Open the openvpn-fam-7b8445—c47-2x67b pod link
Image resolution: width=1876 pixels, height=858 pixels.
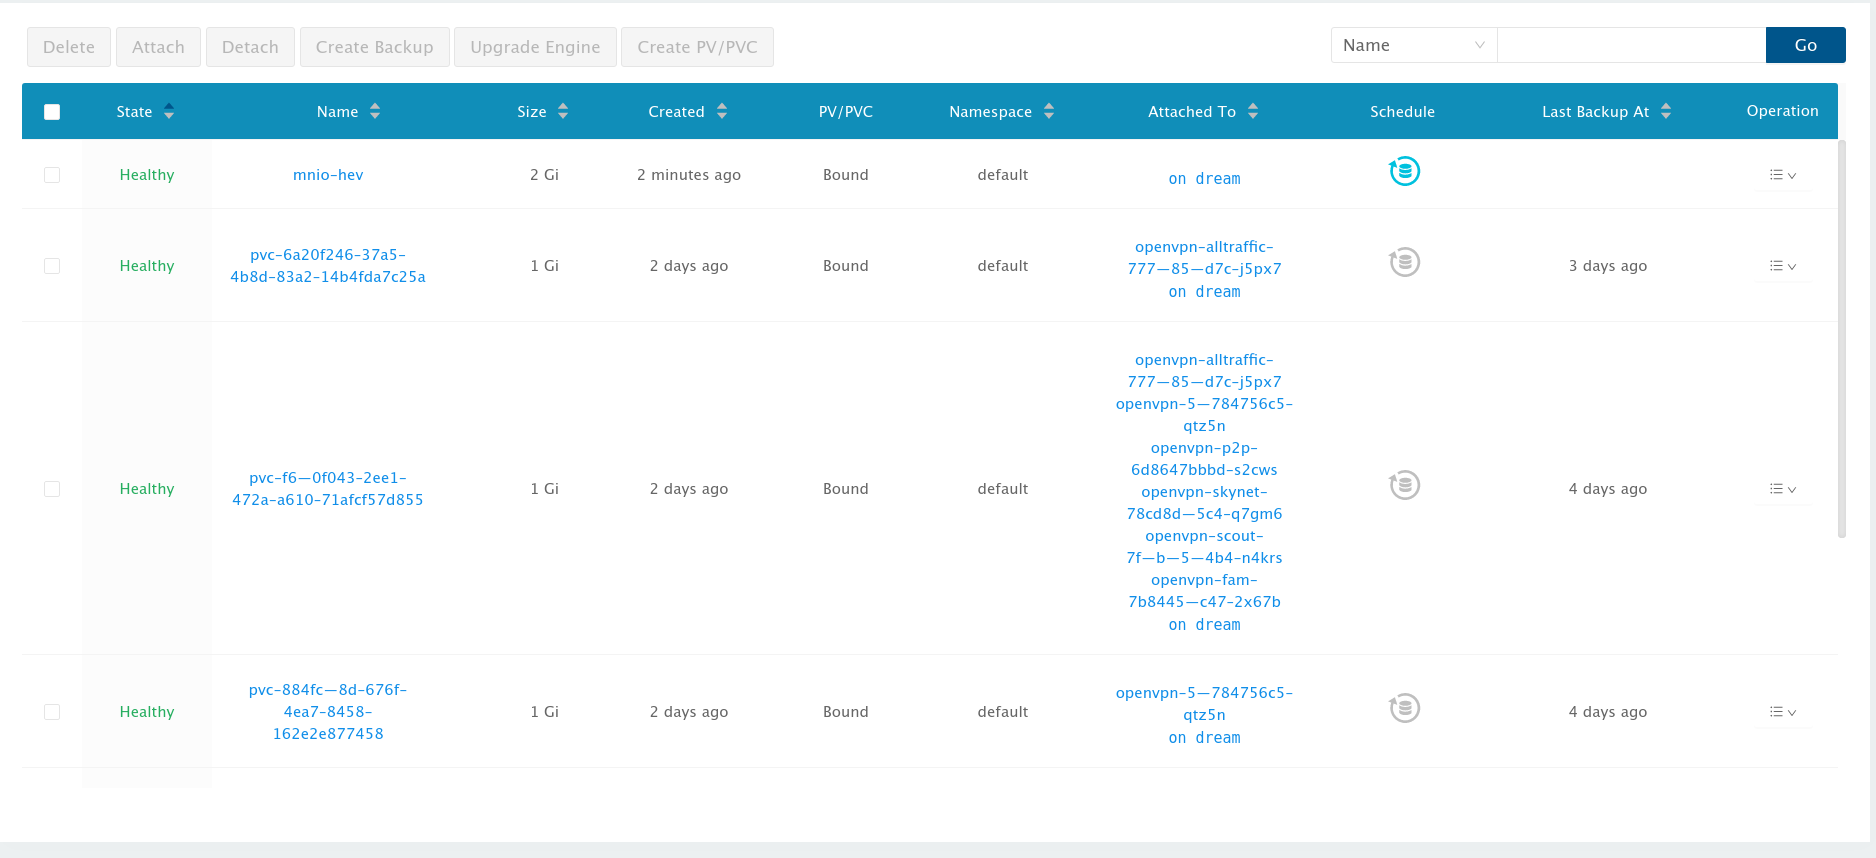1204,591
